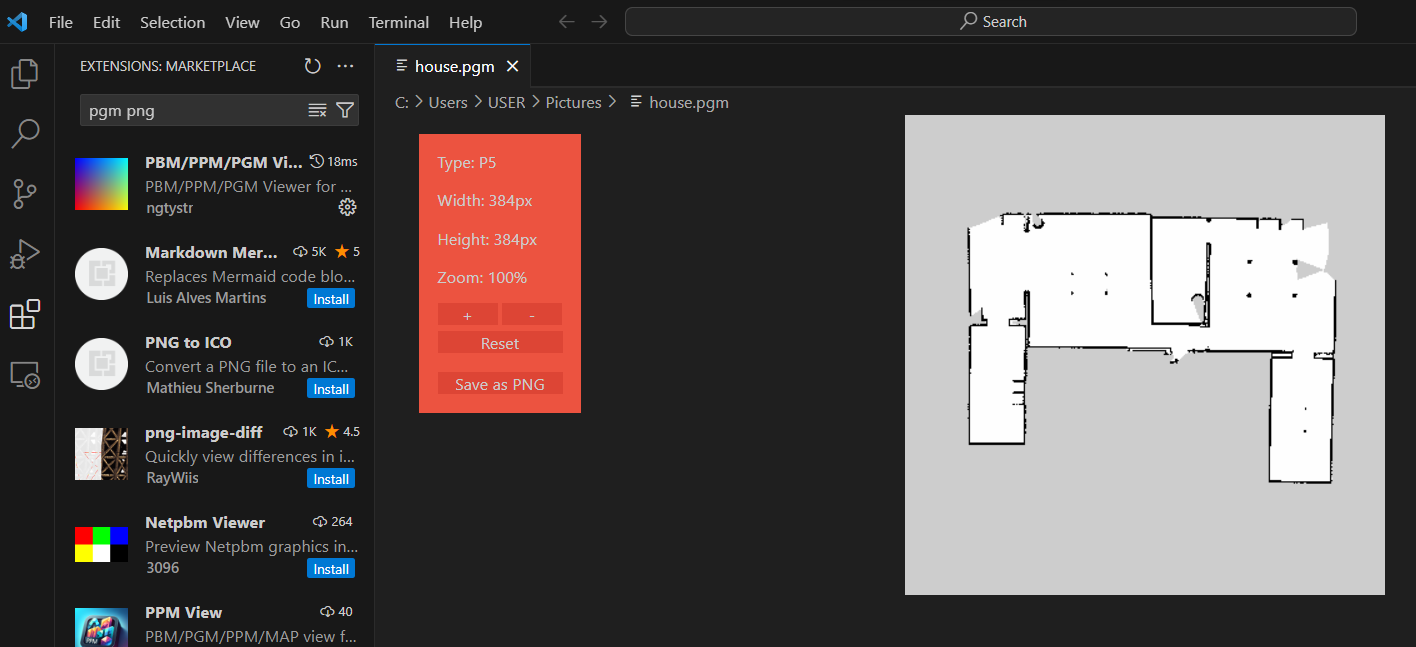Click Save as PNG button
1416x647 pixels.
[x=500, y=384]
